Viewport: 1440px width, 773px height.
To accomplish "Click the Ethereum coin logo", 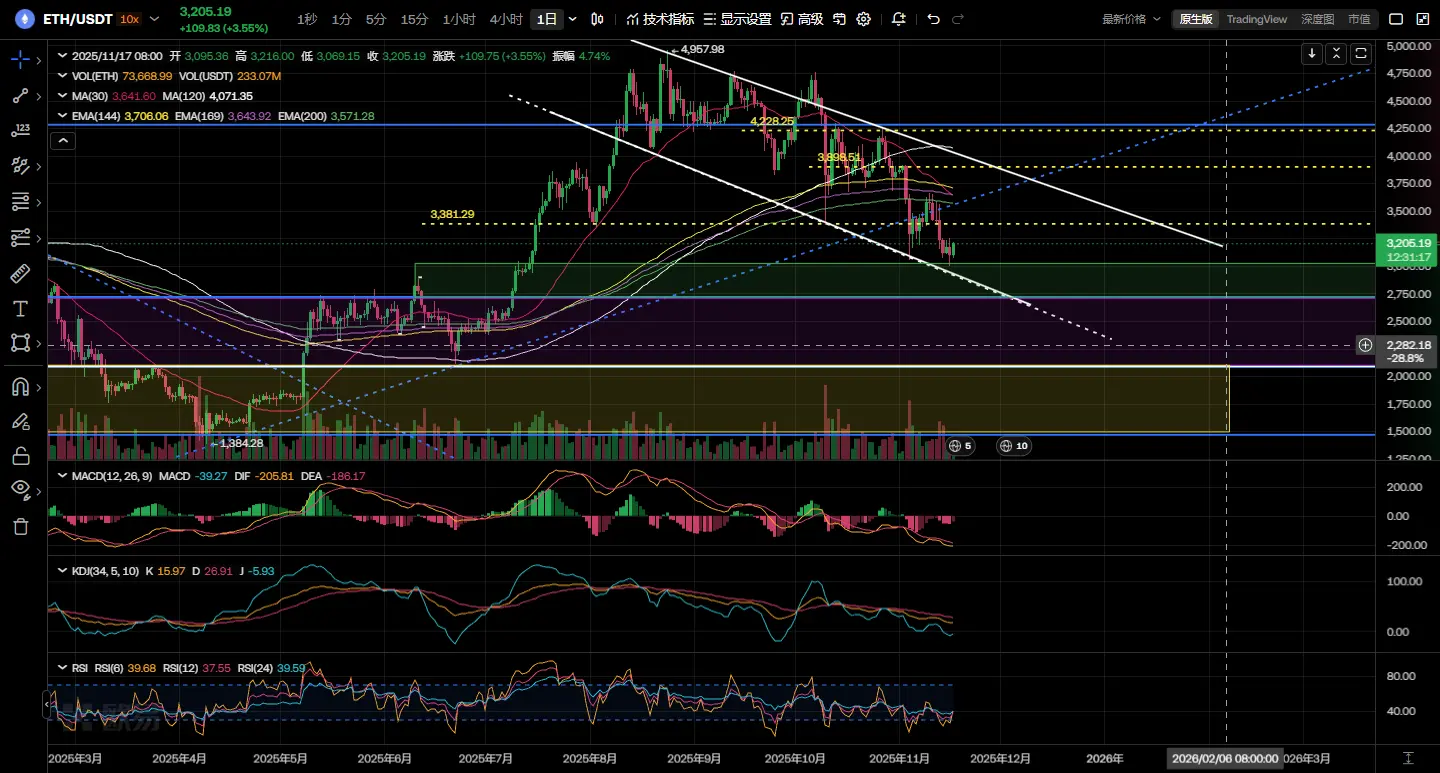I will (x=23, y=19).
